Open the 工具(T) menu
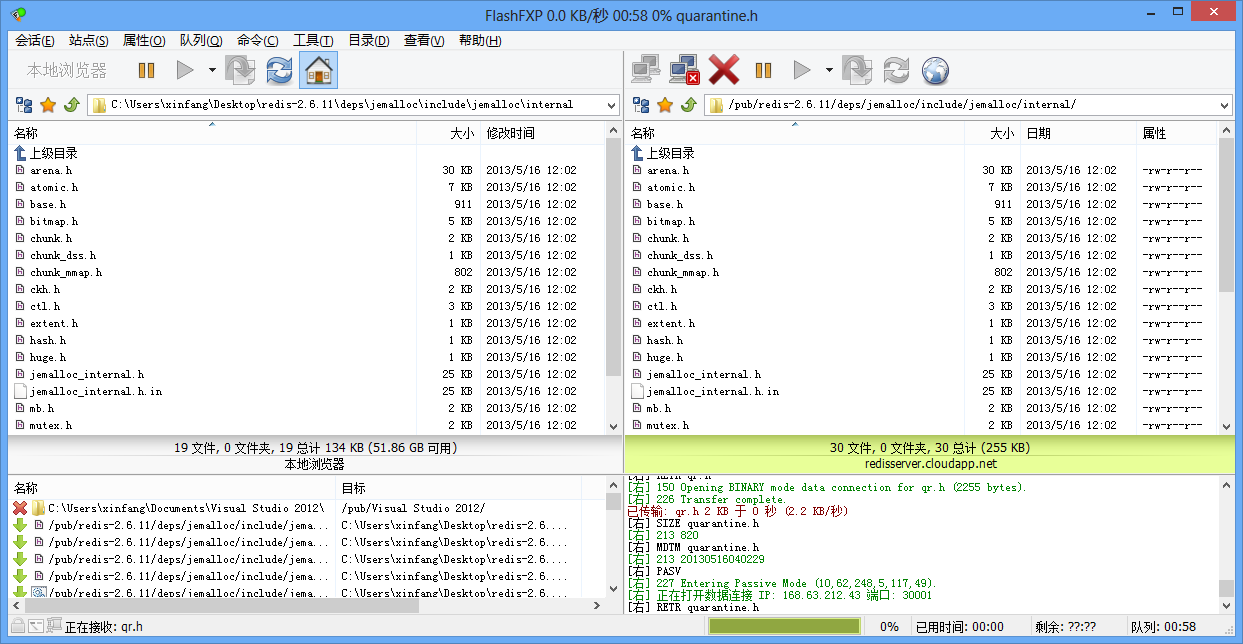This screenshot has height=644, width=1243. click(312, 40)
